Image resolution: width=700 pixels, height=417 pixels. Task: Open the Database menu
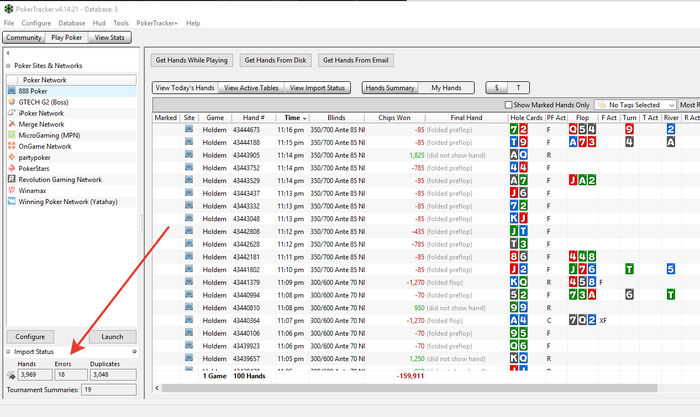[71, 23]
